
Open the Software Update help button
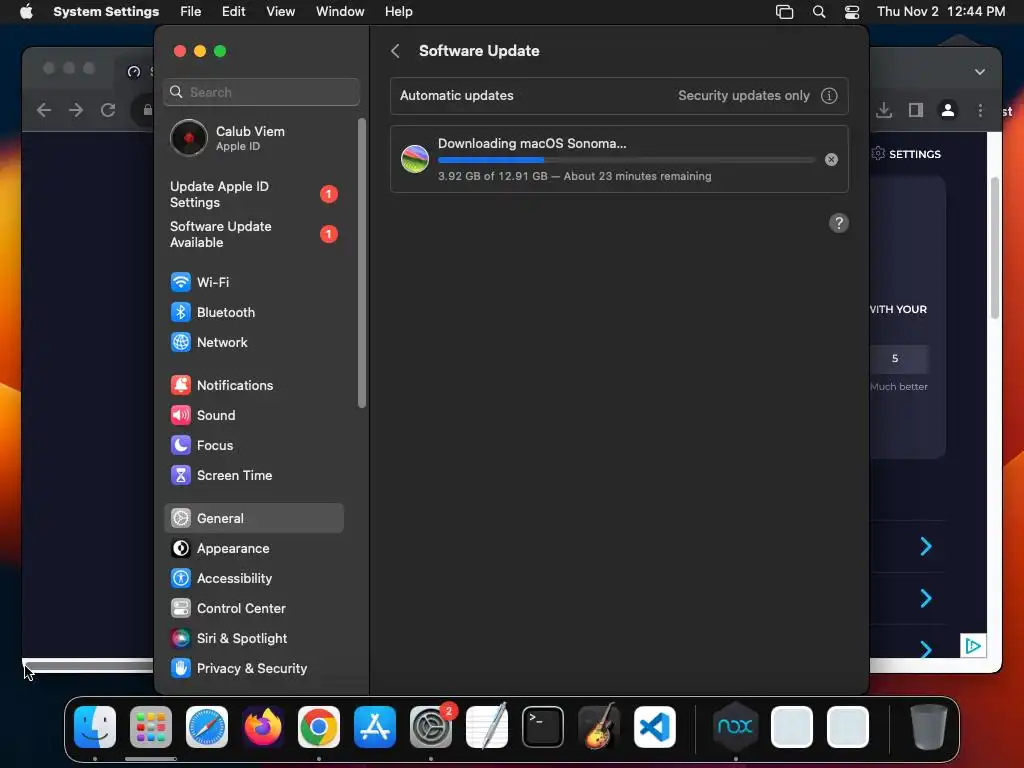click(839, 223)
